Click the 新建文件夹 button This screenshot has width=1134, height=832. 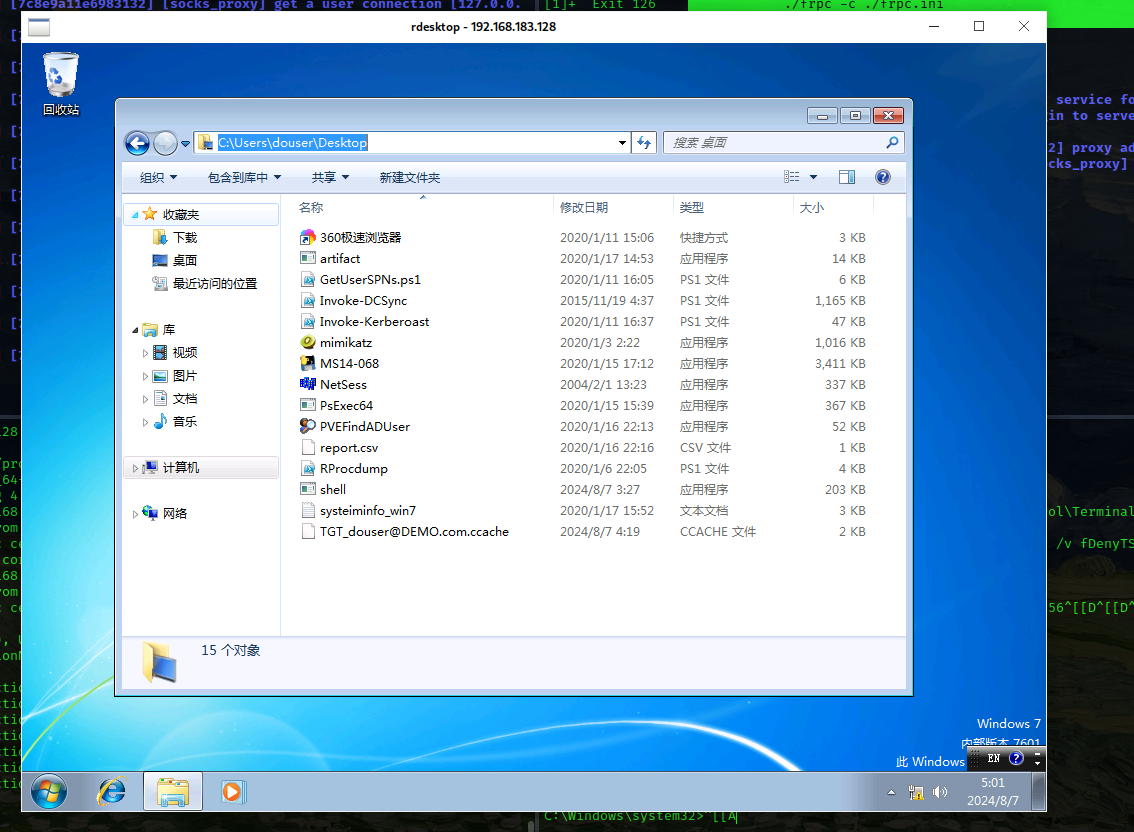pyautogui.click(x=409, y=178)
